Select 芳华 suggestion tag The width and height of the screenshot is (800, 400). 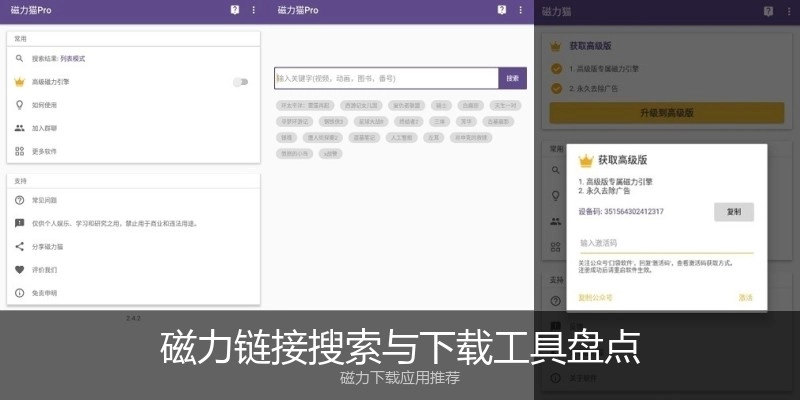pyautogui.click(x=466, y=121)
